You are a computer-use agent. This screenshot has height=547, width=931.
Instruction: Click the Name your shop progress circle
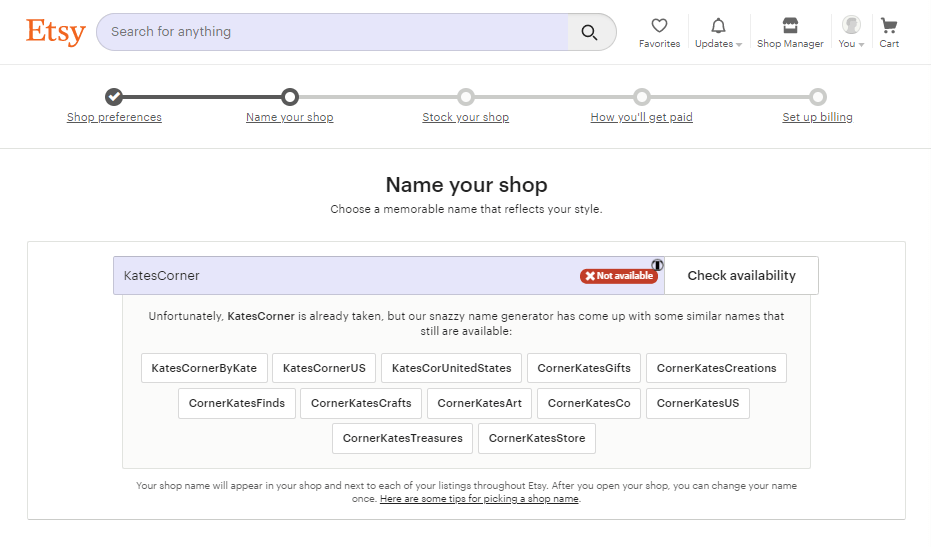290,96
